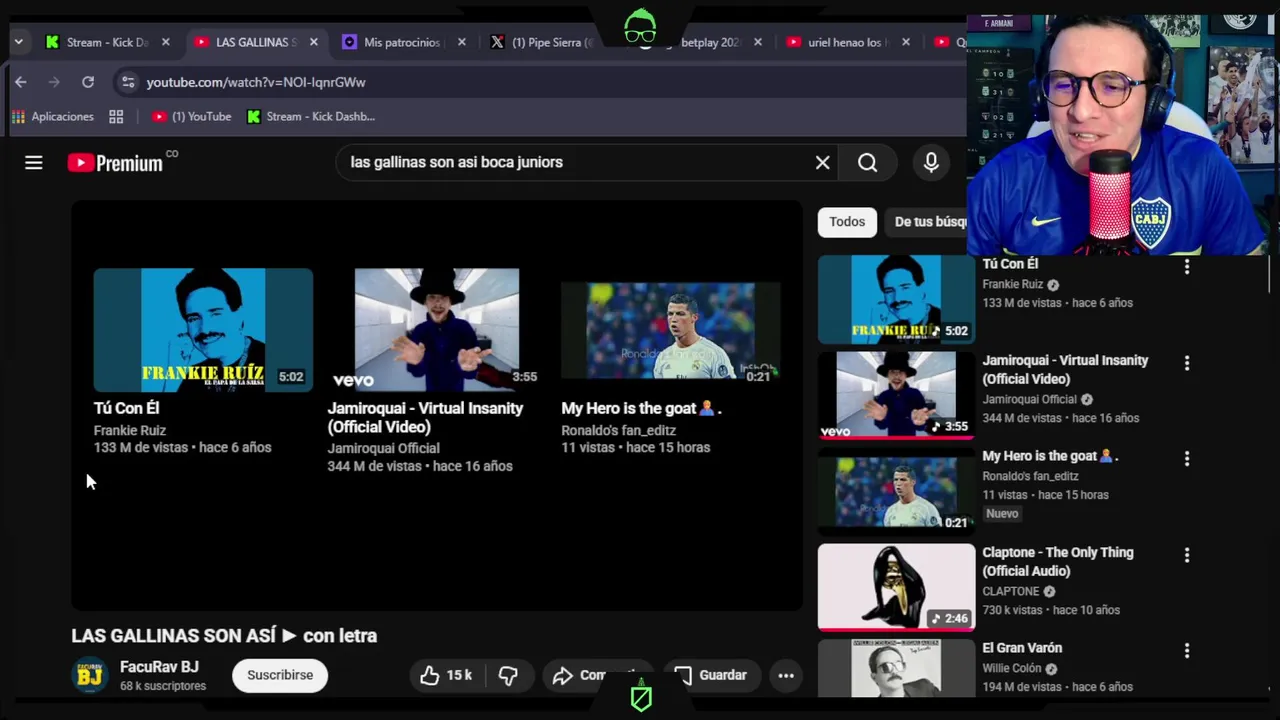
Task: Click Willie Colón channel name
Action: tap(1012, 668)
